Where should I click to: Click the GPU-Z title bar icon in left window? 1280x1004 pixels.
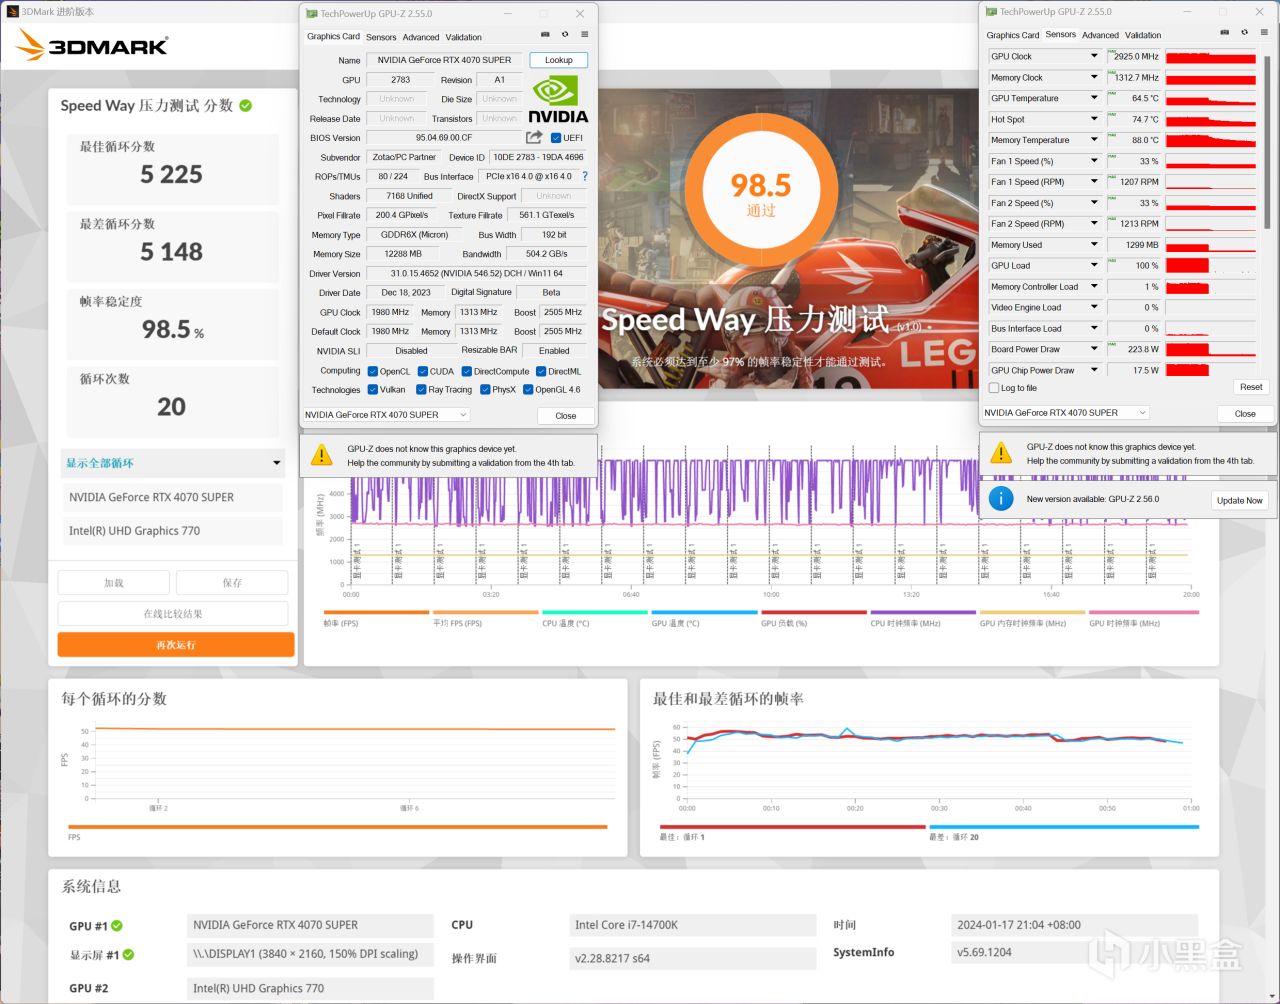[312, 14]
